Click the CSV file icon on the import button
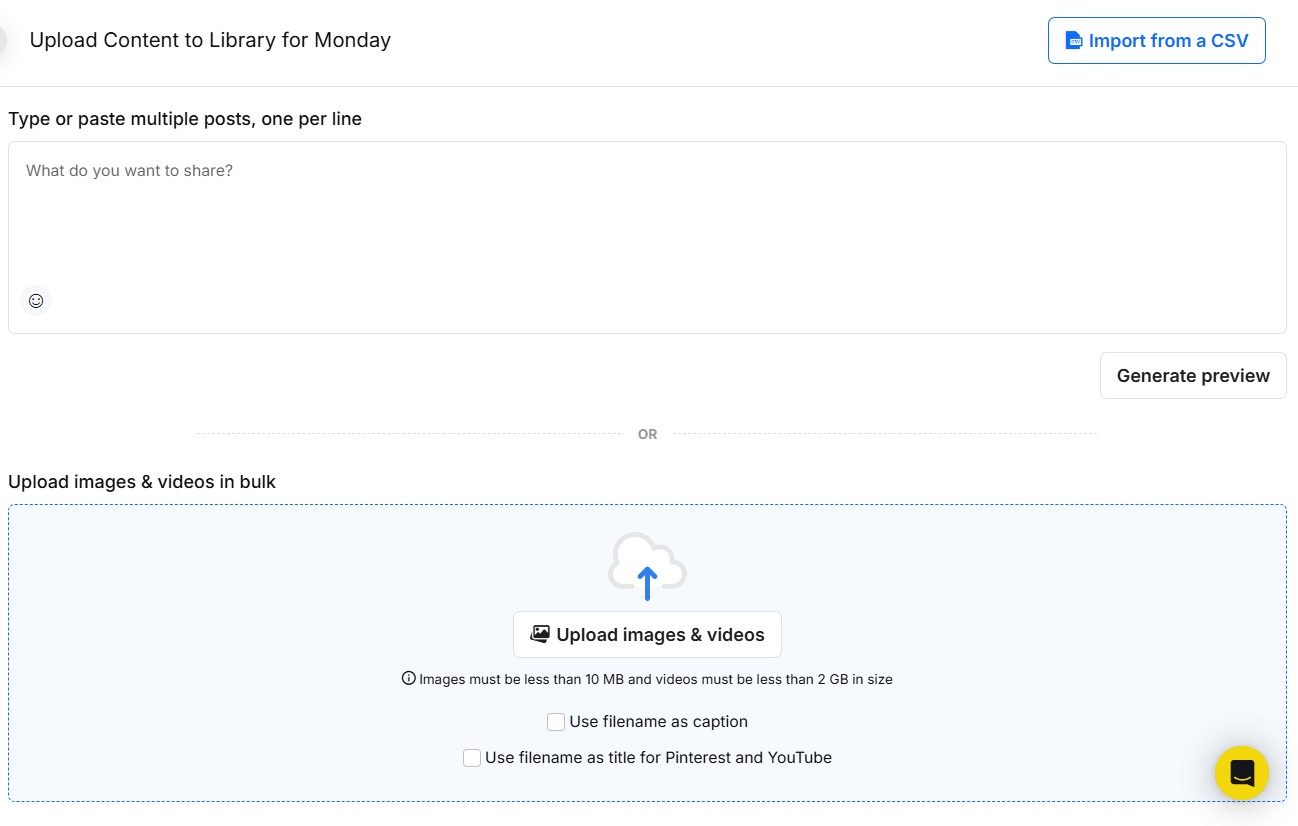Screen dimensions: 1298x826 point(1074,40)
